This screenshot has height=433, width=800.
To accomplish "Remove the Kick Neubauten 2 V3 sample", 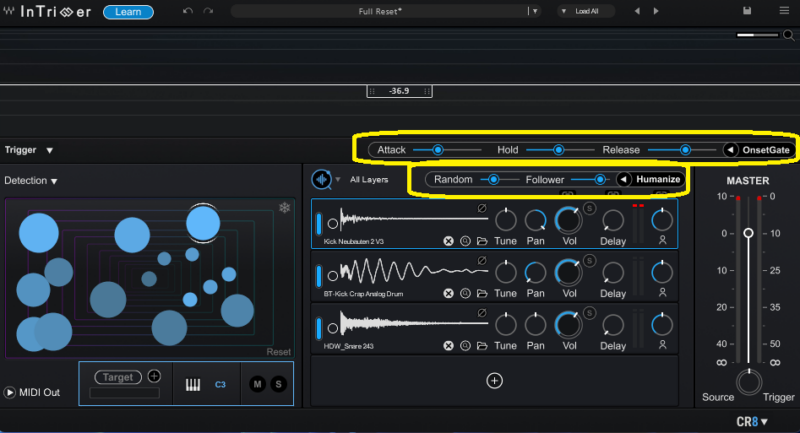I will point(449,241).
